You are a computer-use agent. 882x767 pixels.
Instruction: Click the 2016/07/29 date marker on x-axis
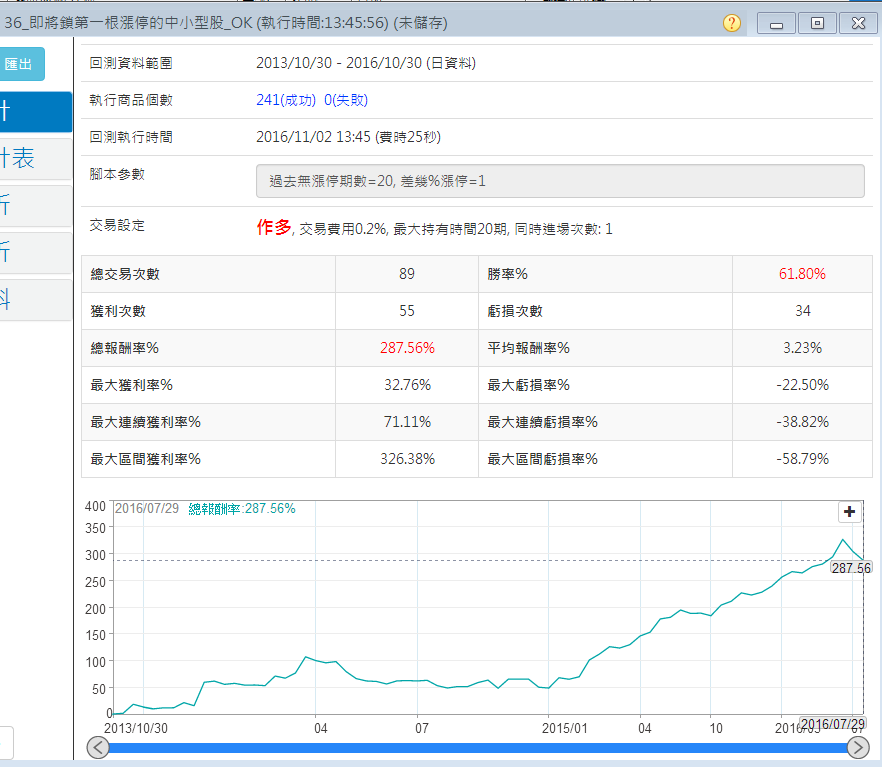(831, 724)
